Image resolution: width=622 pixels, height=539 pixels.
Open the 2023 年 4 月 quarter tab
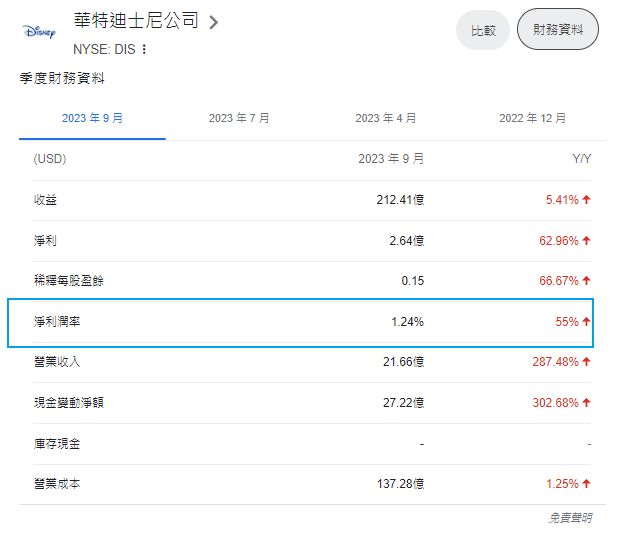click(386, 118)
